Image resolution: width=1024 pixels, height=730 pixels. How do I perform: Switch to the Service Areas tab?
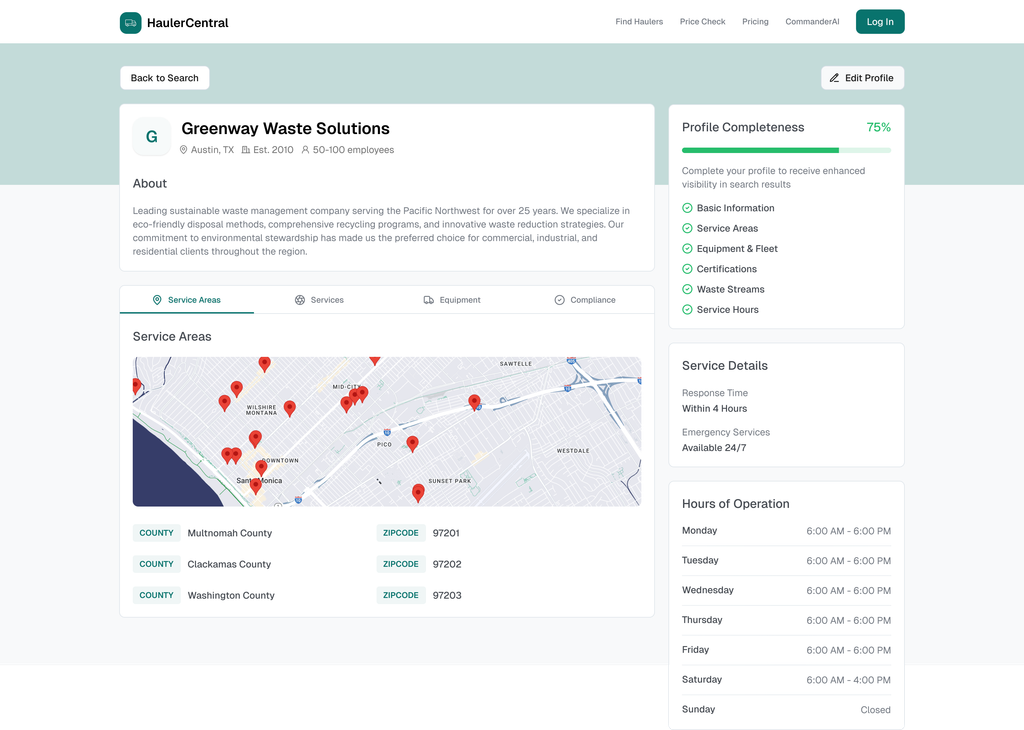[x=187, y=300]
